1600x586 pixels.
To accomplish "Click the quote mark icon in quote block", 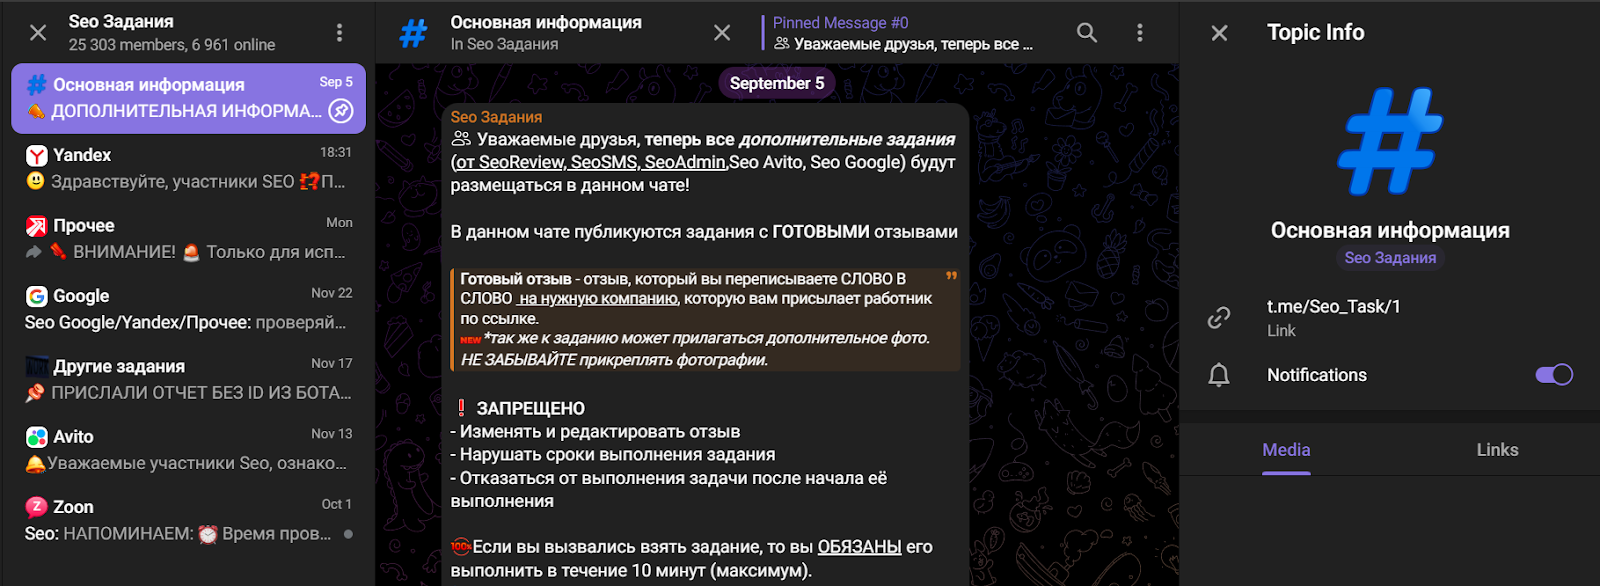I will pos(951,277).
